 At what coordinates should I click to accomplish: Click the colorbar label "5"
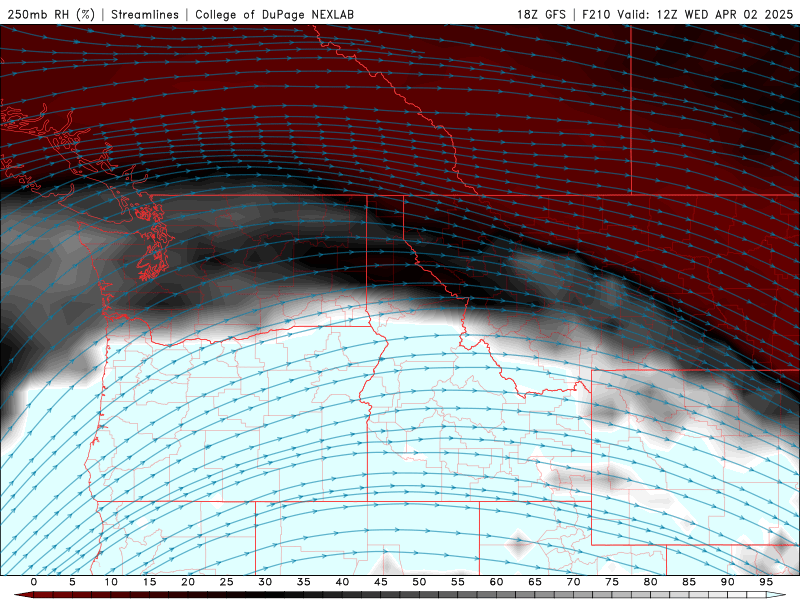(x=72, y=582)
